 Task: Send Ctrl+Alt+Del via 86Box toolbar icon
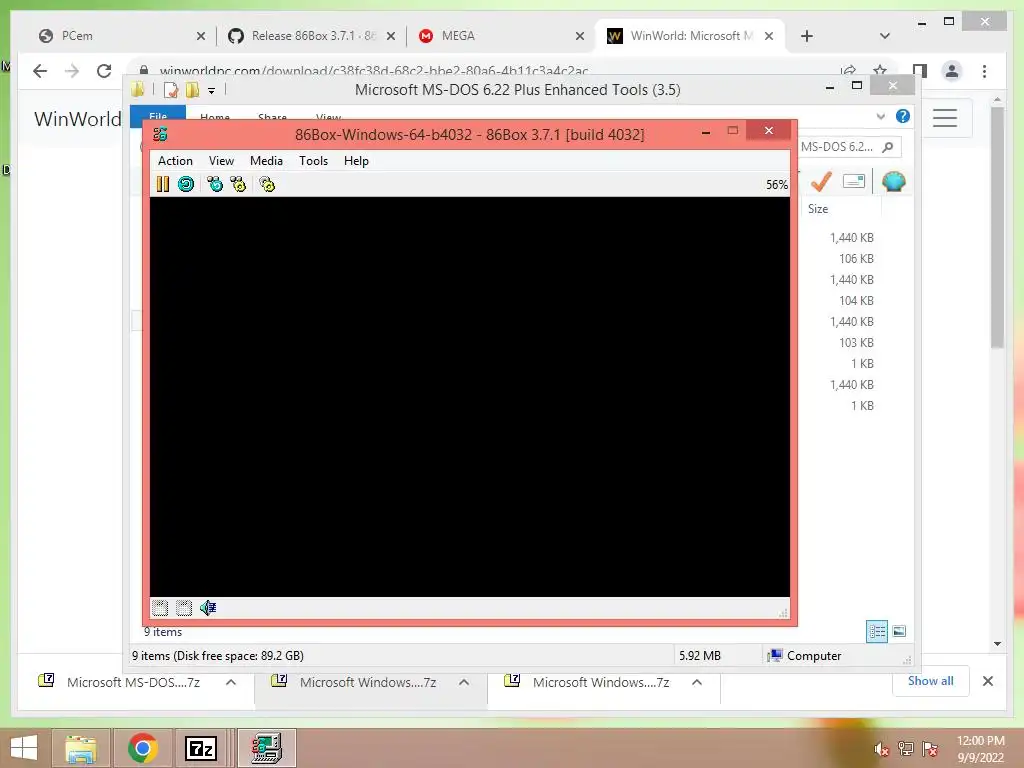[215, 184]
